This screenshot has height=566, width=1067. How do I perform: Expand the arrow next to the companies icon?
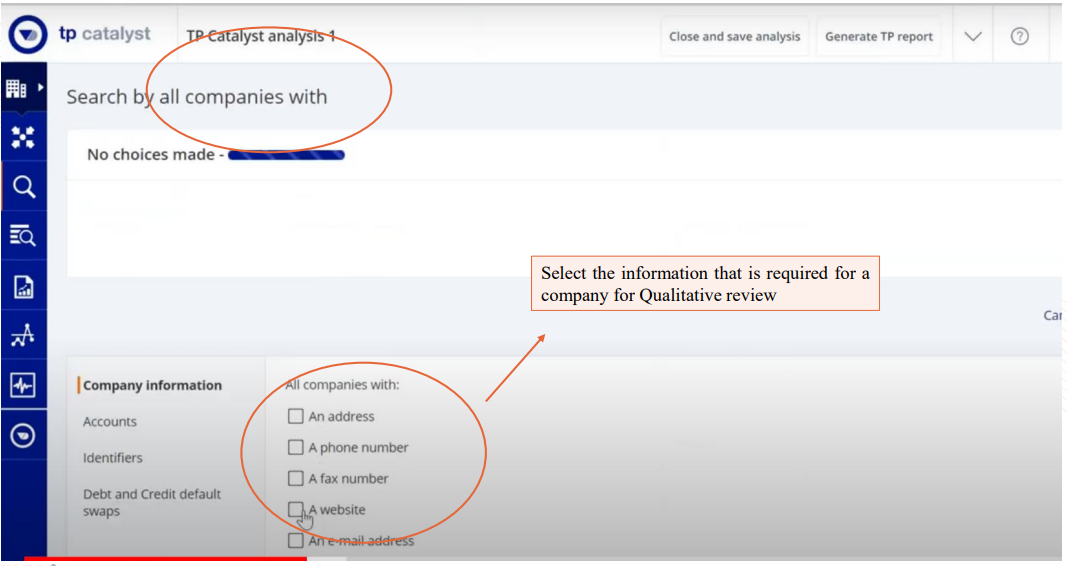41,88
